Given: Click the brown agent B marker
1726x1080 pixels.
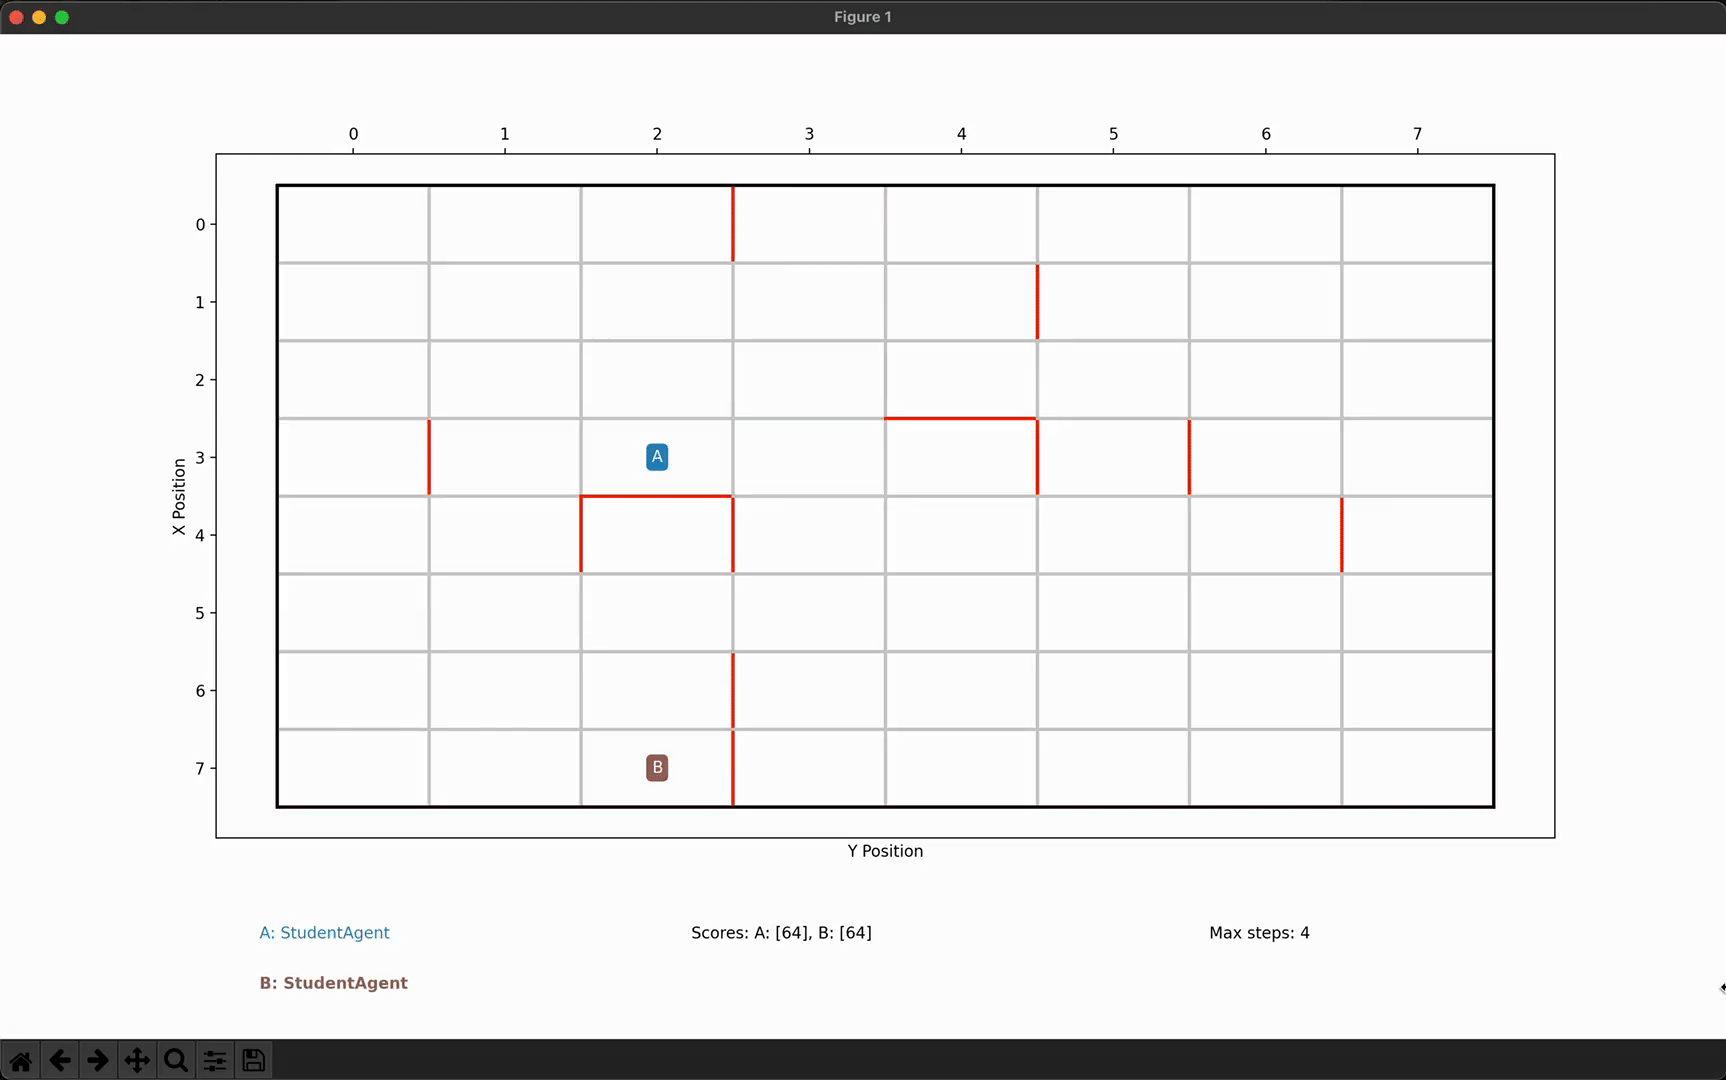Looking at the screenshot, I should coord(657,768).
